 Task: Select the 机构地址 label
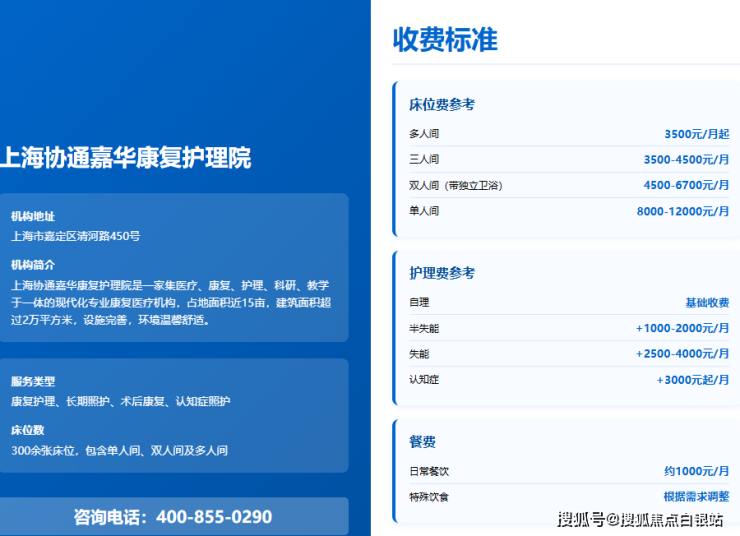(33, 217)
